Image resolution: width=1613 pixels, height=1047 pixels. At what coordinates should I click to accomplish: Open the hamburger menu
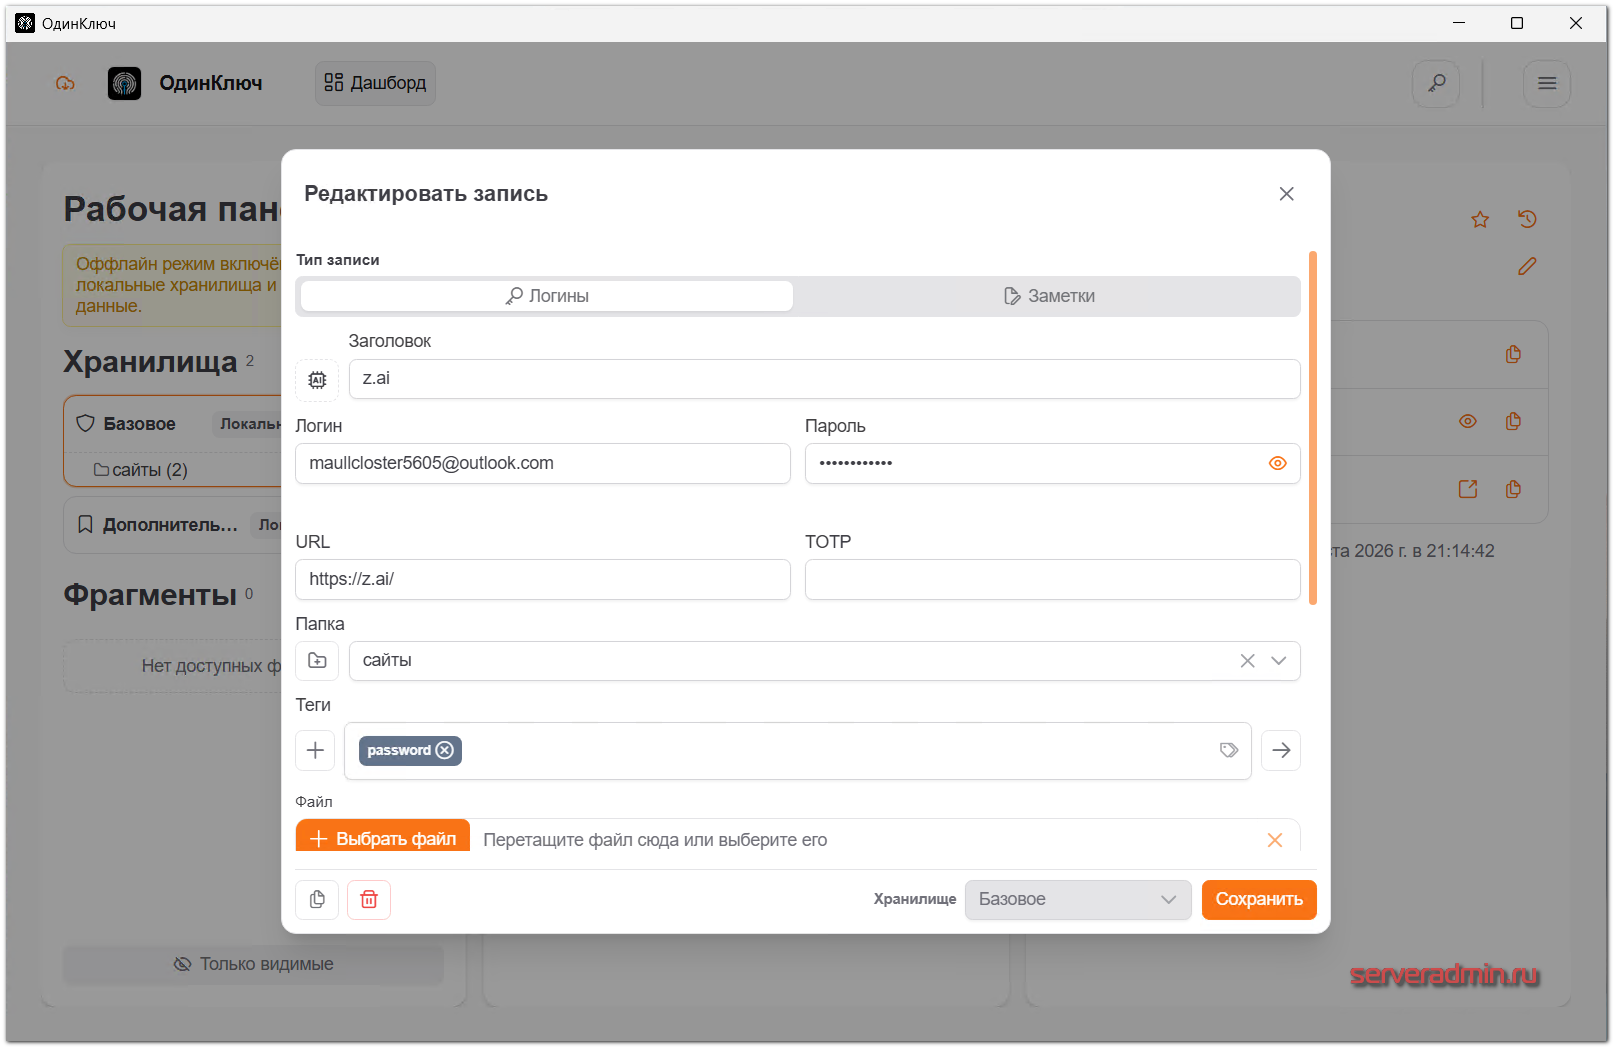1547,83
